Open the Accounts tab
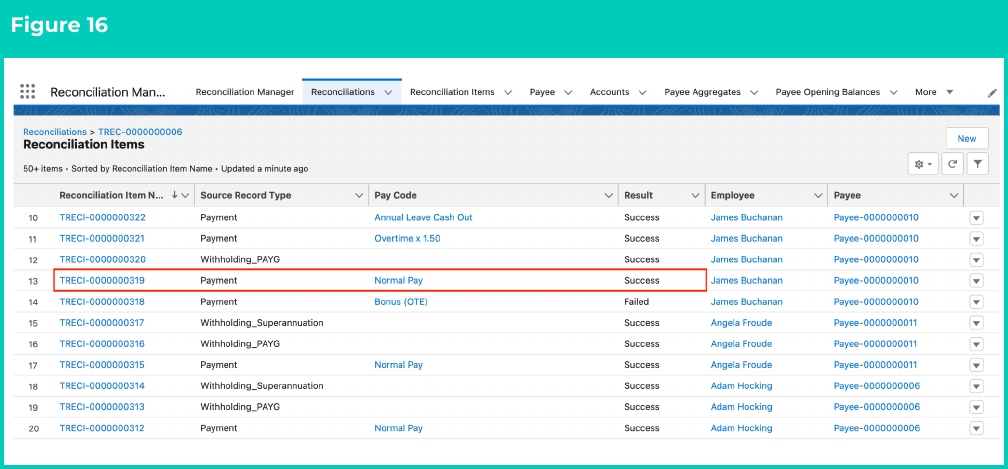The height and width of the screenshot is (469, 1008). (x=609, y=92)
